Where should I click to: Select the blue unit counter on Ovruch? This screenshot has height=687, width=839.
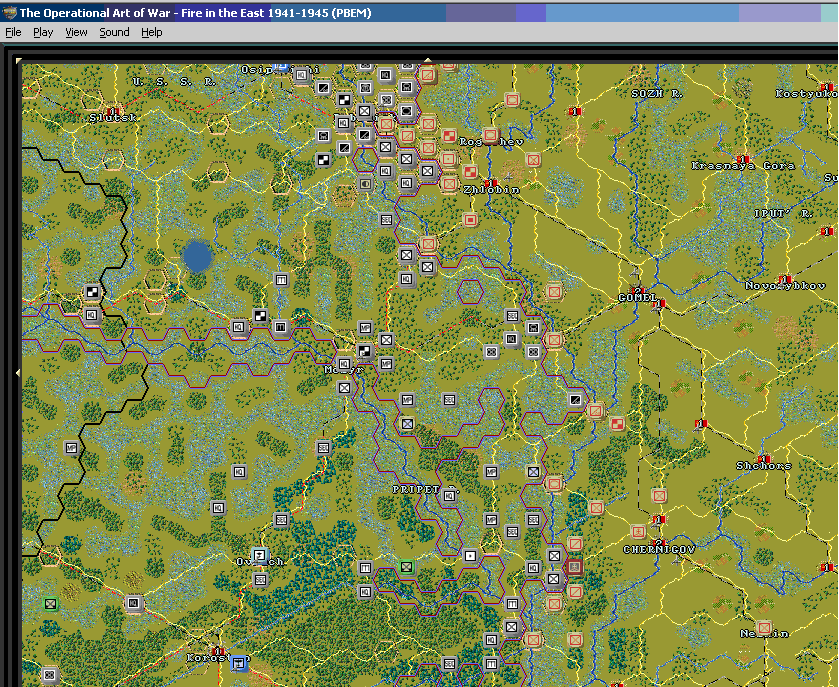click(x=260, y=555)
